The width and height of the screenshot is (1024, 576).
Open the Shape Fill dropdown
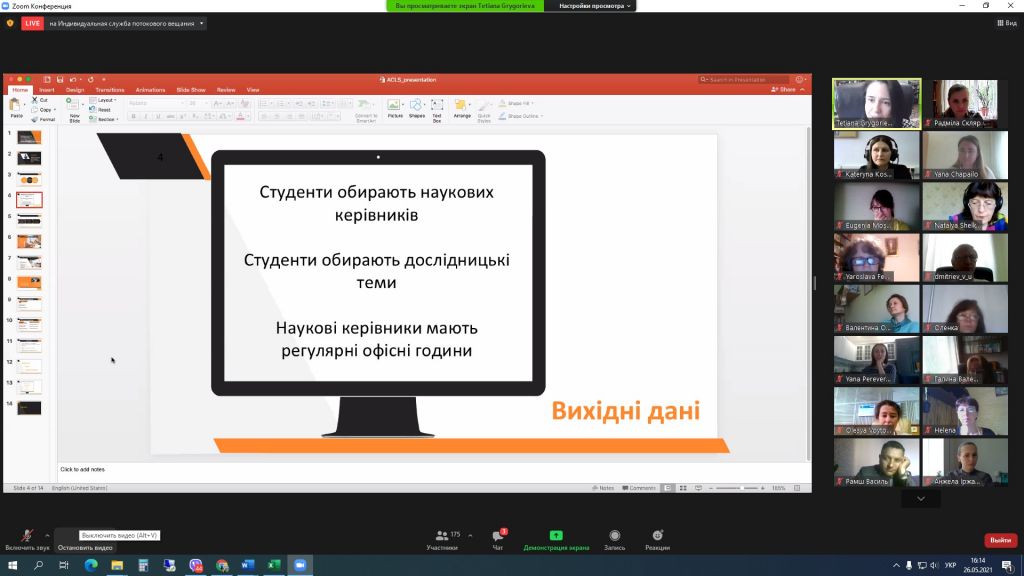[516, 103]
